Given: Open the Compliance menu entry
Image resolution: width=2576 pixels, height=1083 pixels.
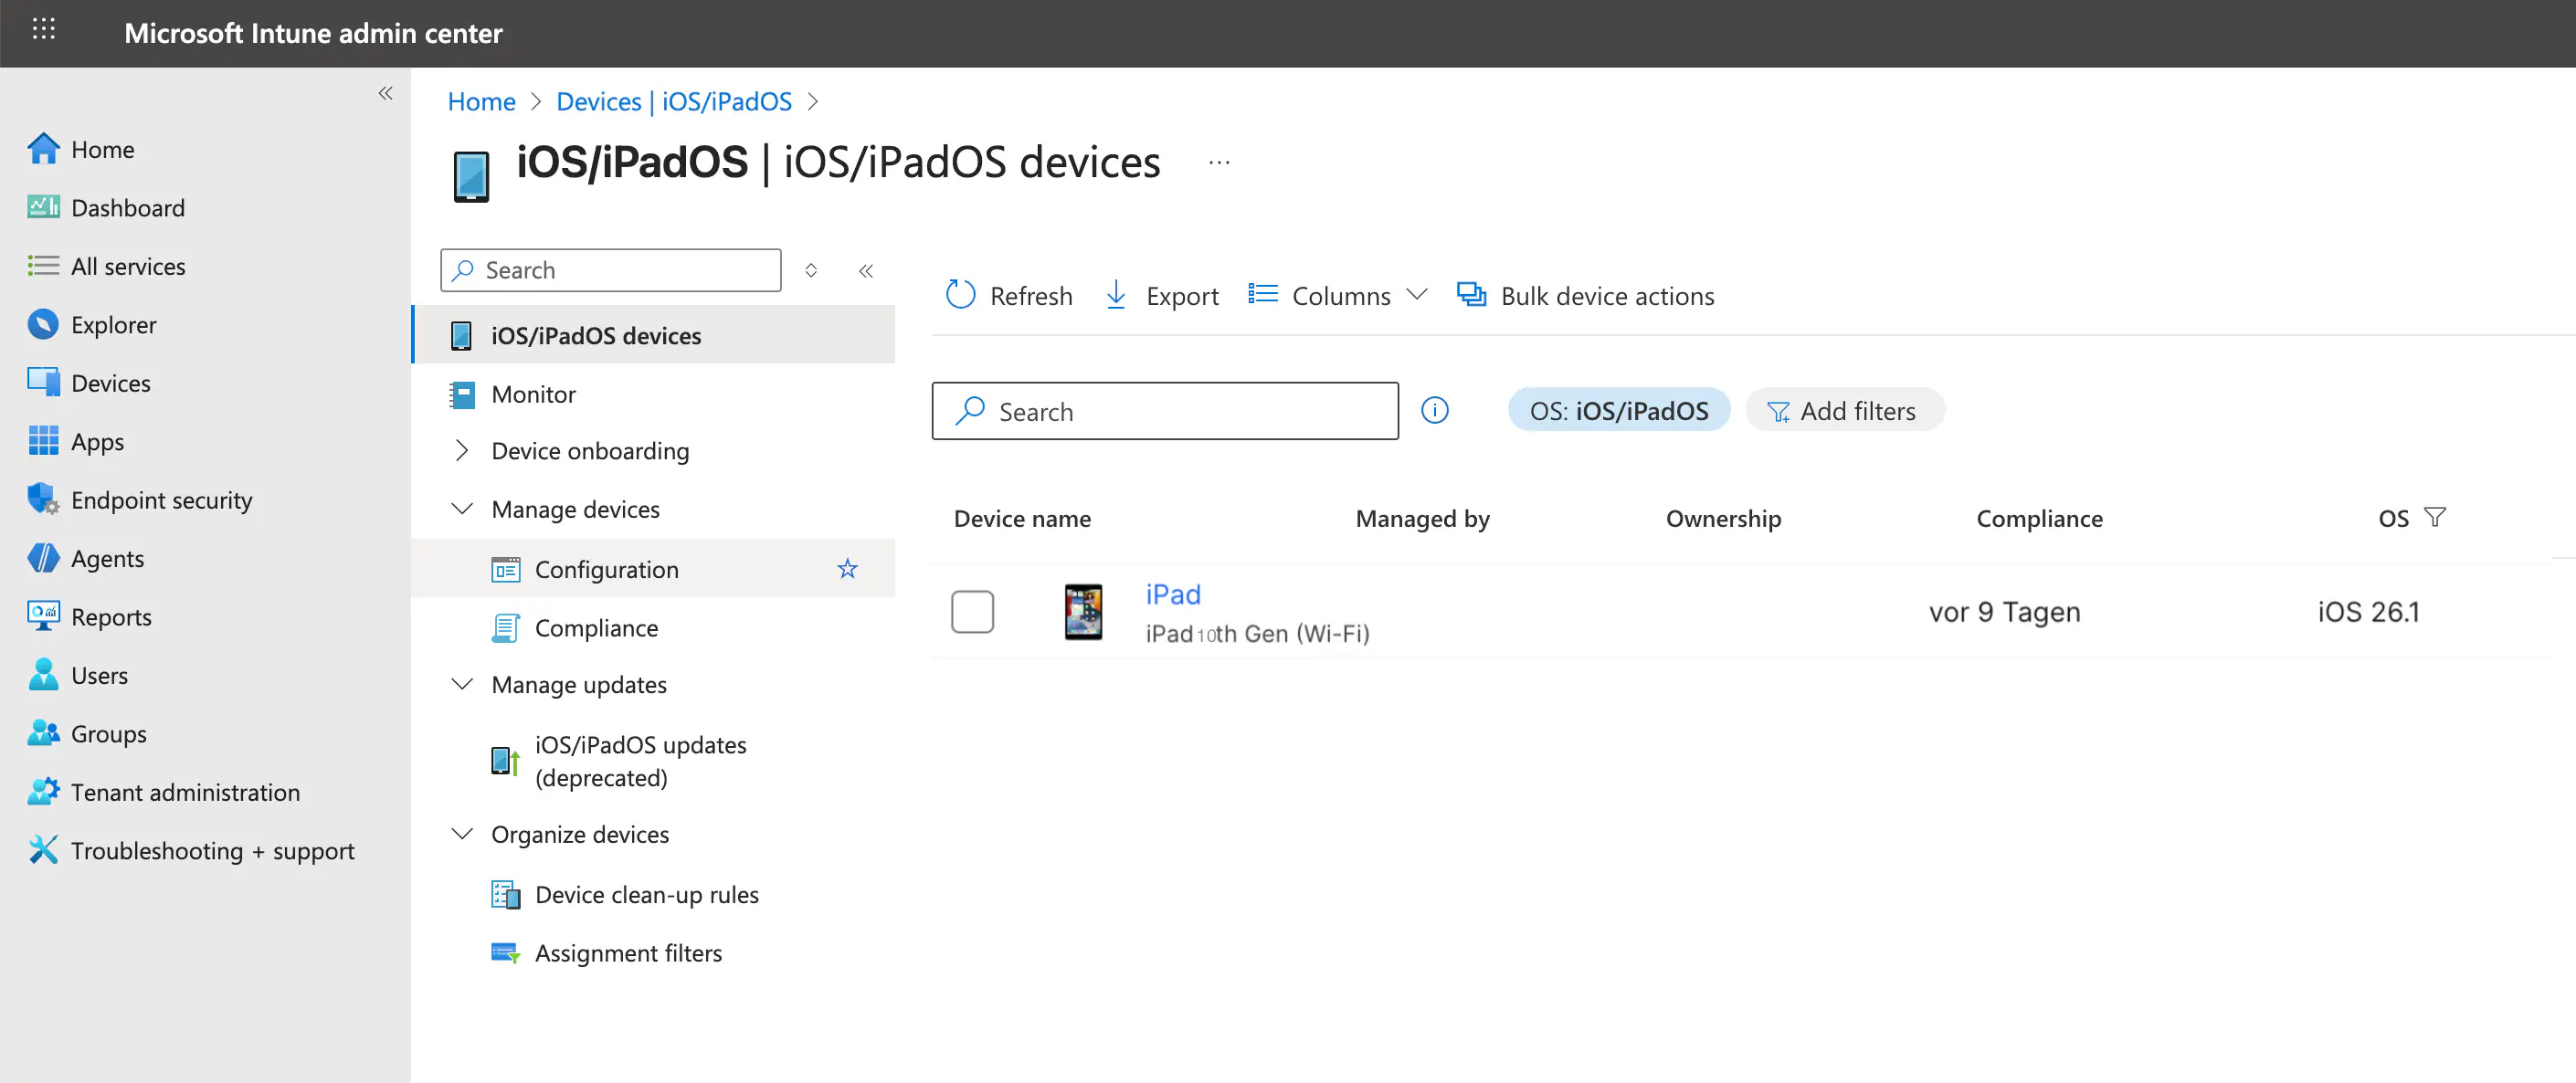Looking at the screenshot, I should pyautogui.click(x=597, y=627).
